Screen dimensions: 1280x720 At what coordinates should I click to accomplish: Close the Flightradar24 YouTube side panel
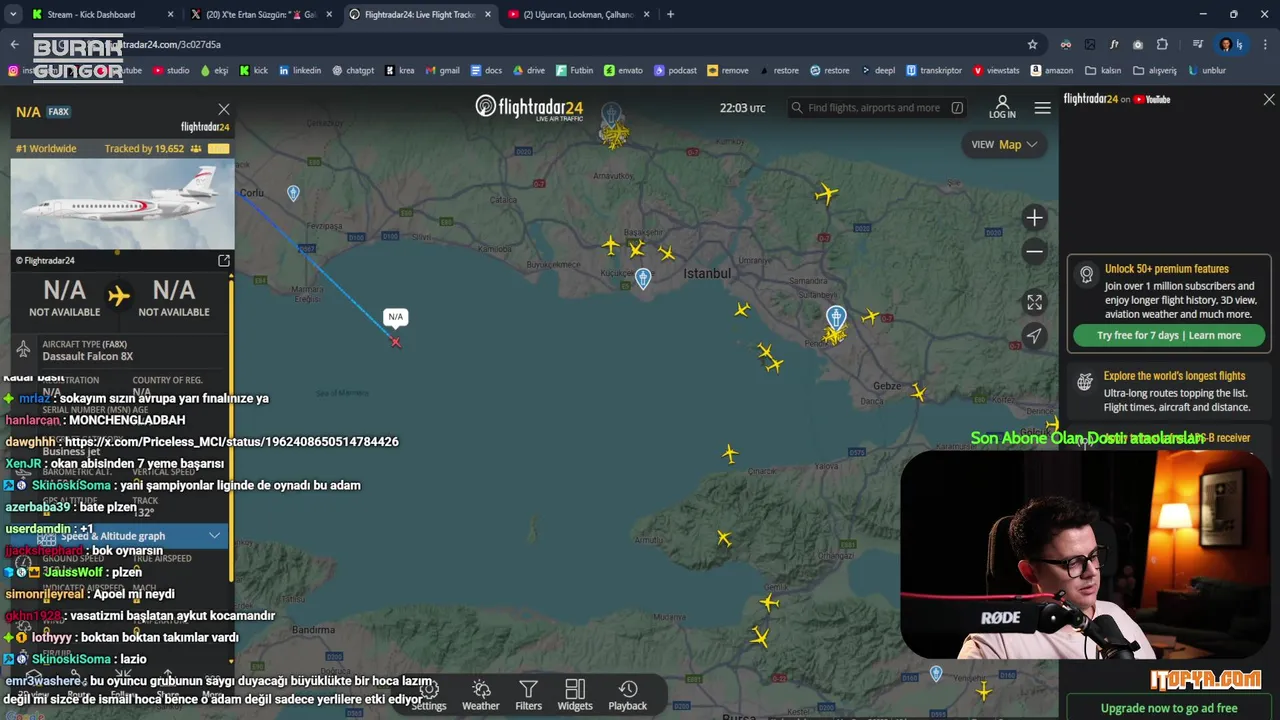point(1269,99)
